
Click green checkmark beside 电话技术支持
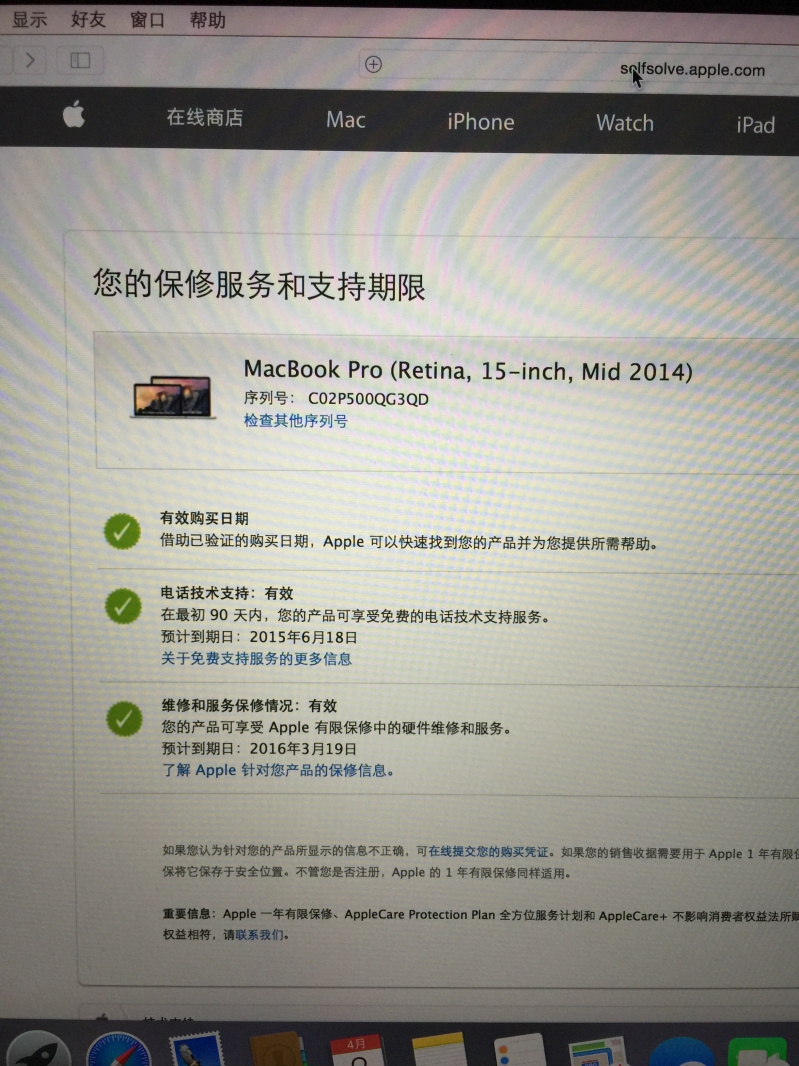tap(123, 606)
